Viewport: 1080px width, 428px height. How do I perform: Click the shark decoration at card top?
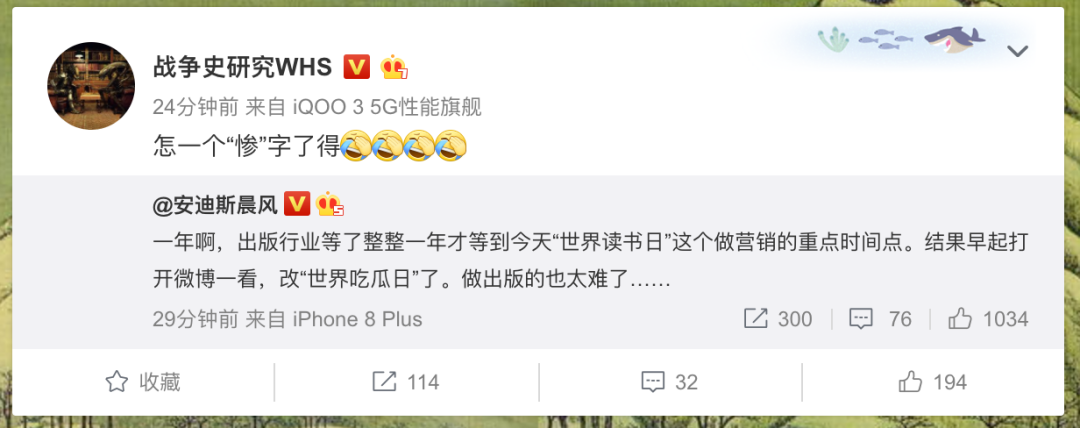953,39
